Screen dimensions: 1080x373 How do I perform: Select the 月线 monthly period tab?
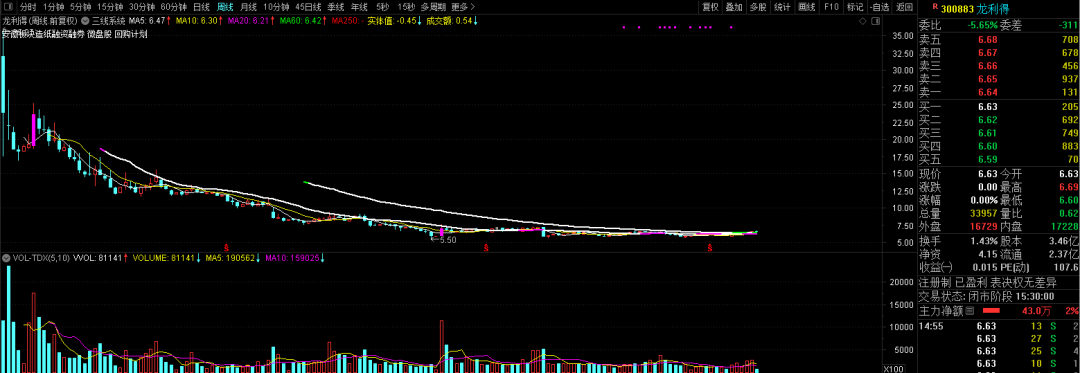248,7
